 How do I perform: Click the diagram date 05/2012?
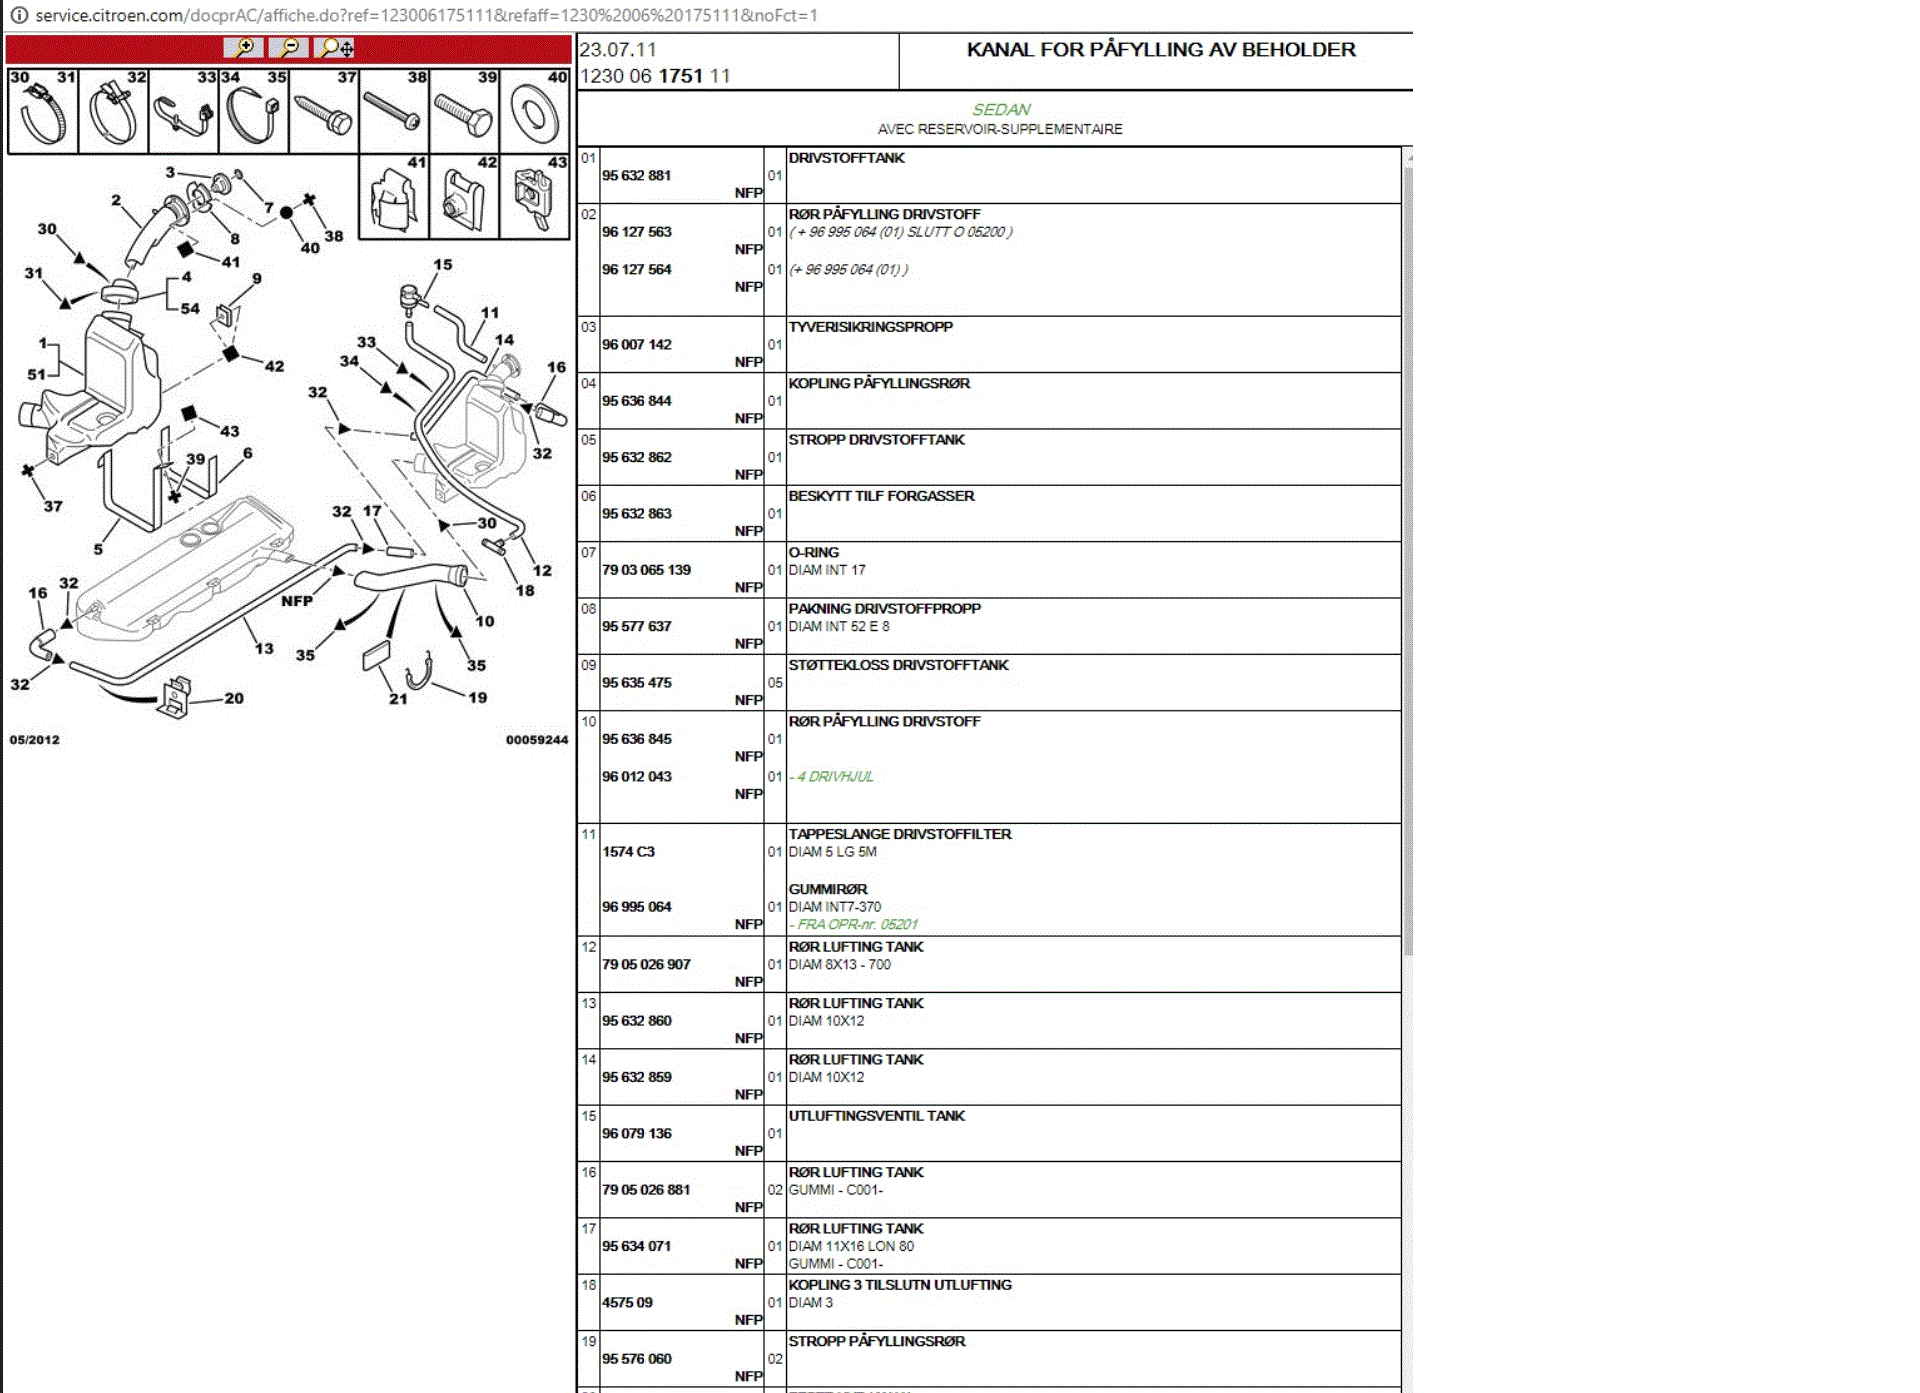(x=35, y=740)
